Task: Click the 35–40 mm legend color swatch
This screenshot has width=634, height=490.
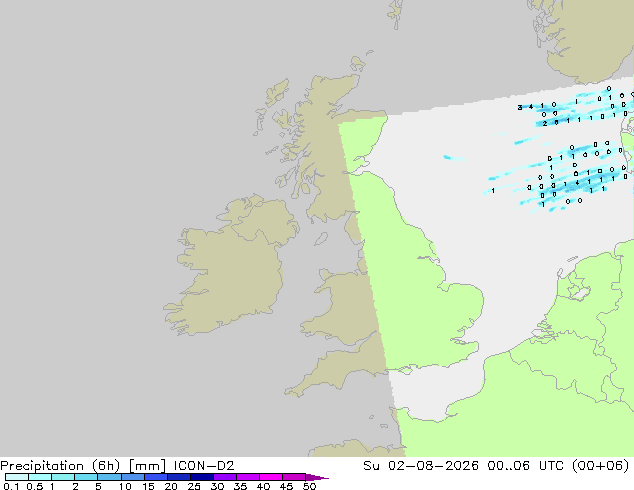Action: point(248,477)
